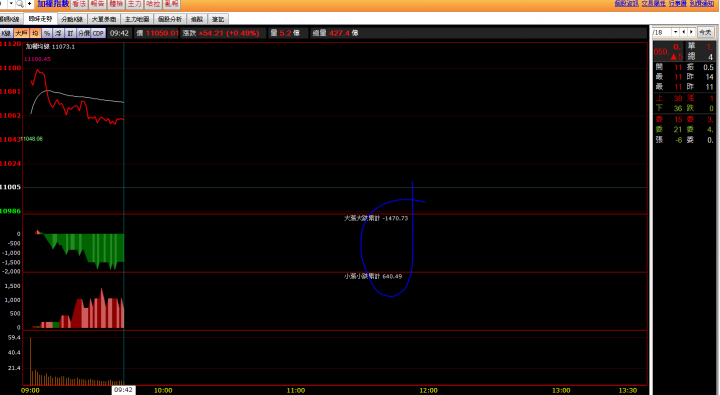The image size is (720, 395).
Task: Click the 09:42 time marker on axis
Action: tap(124, 390)
